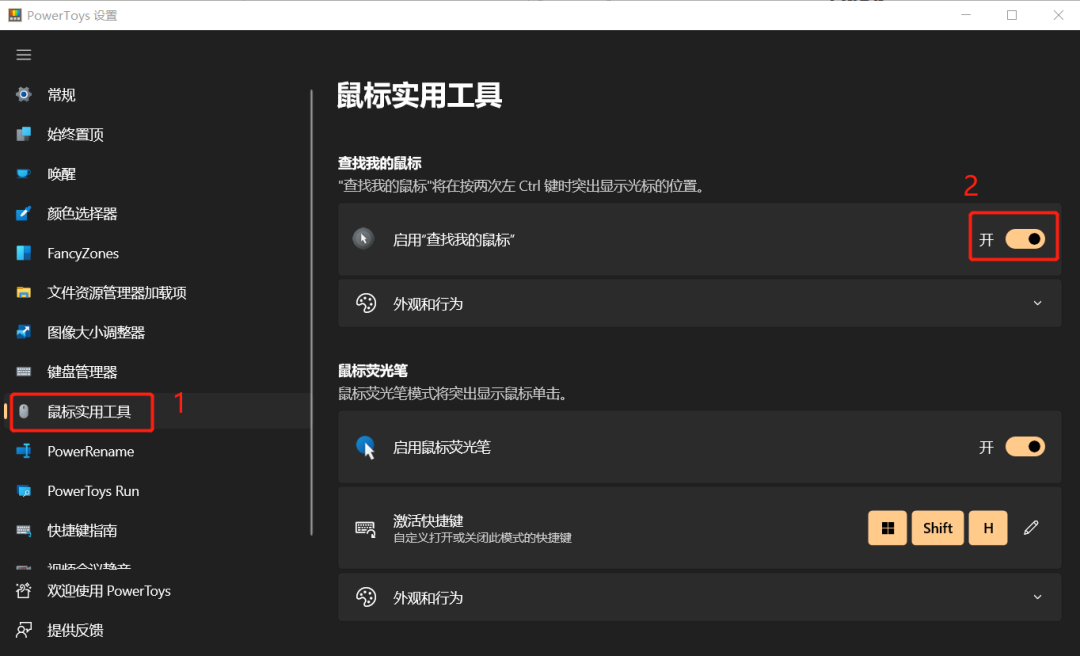Maximize the PowerToys 设置 window
The height and width of the screenshot is (656, 1080).
1012,14
